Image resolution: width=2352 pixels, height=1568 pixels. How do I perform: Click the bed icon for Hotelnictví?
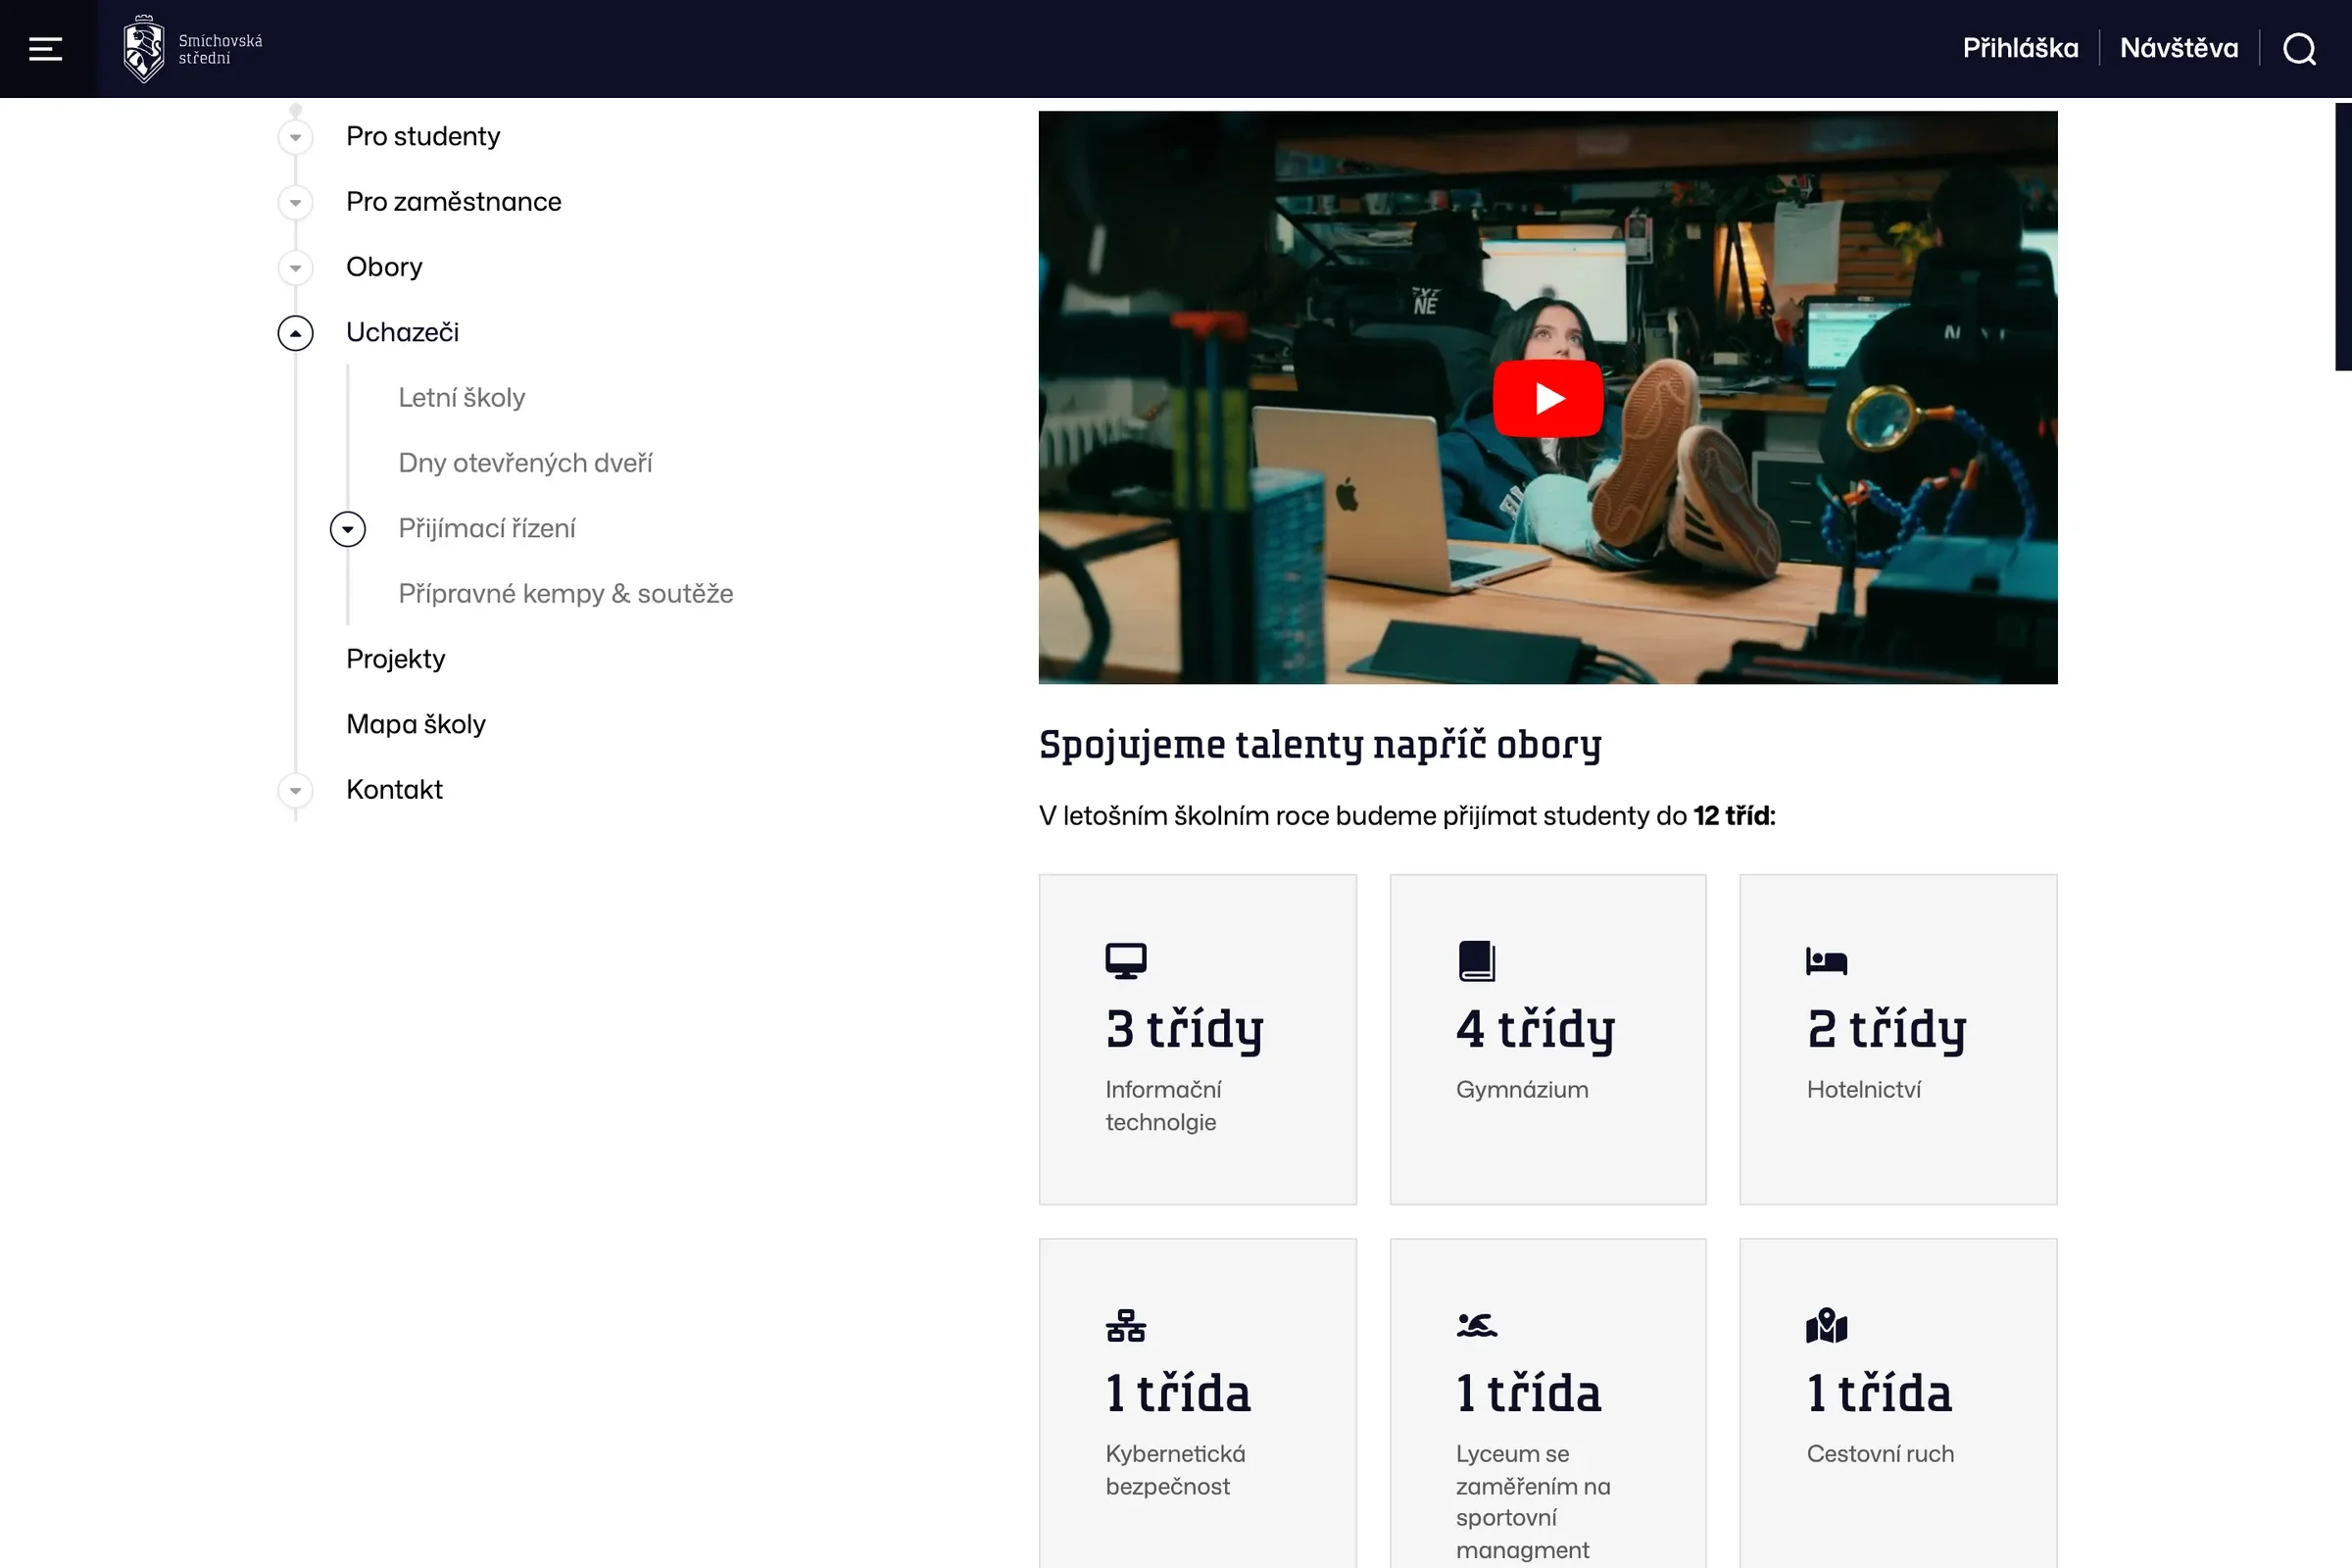coord(1826,961)
